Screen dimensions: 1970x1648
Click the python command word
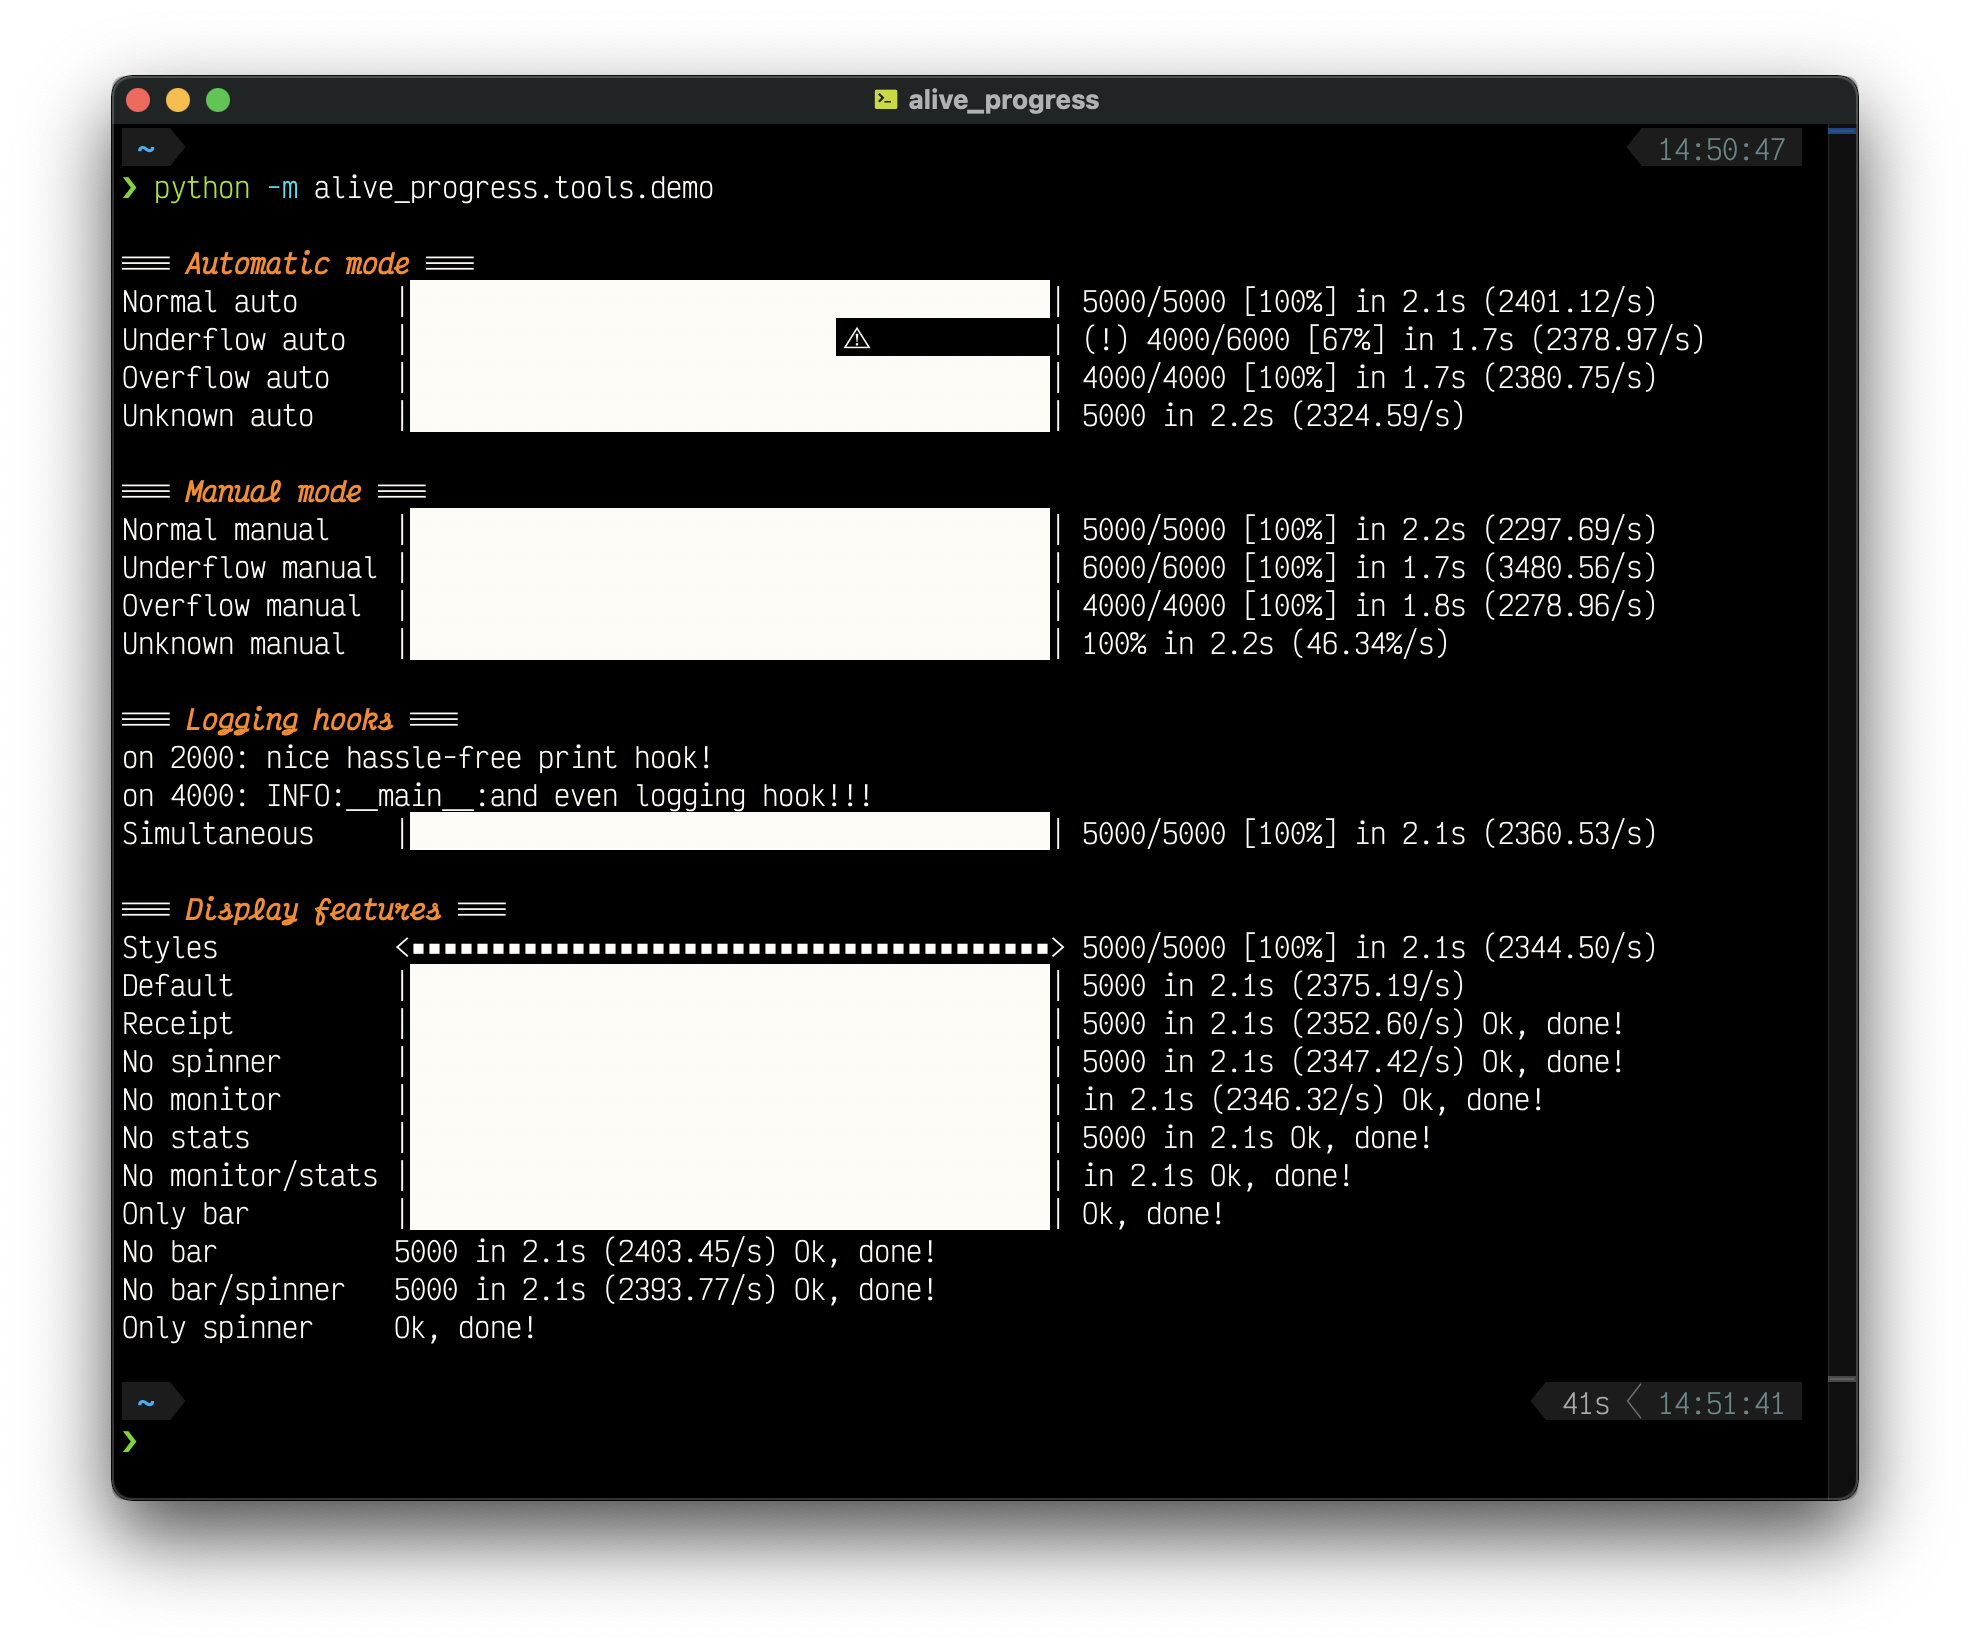(x=202, y=188)
